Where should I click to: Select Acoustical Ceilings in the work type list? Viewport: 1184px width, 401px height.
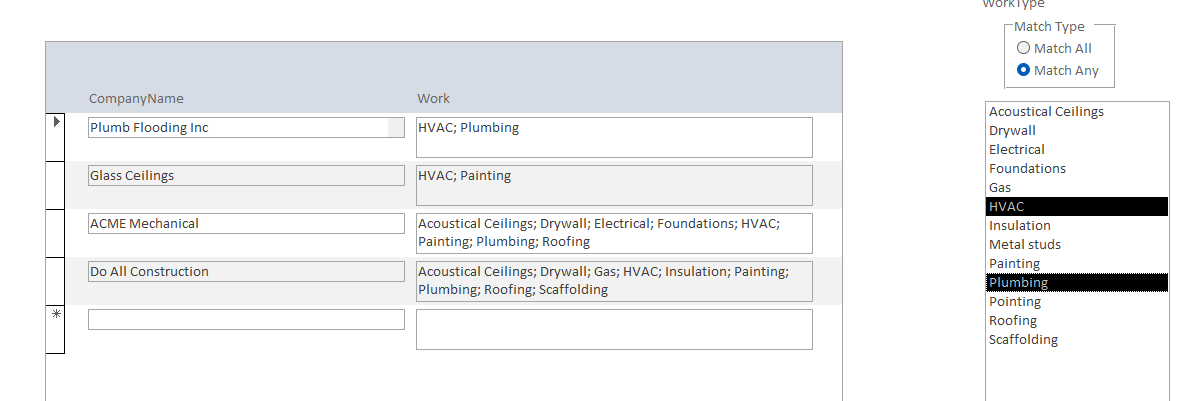[x=1046, y=111]
